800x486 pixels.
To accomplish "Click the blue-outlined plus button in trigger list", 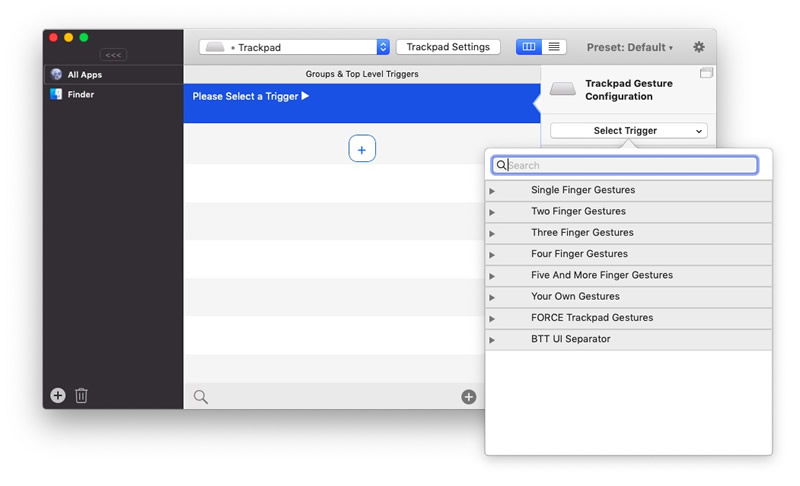I will [362, 149].
